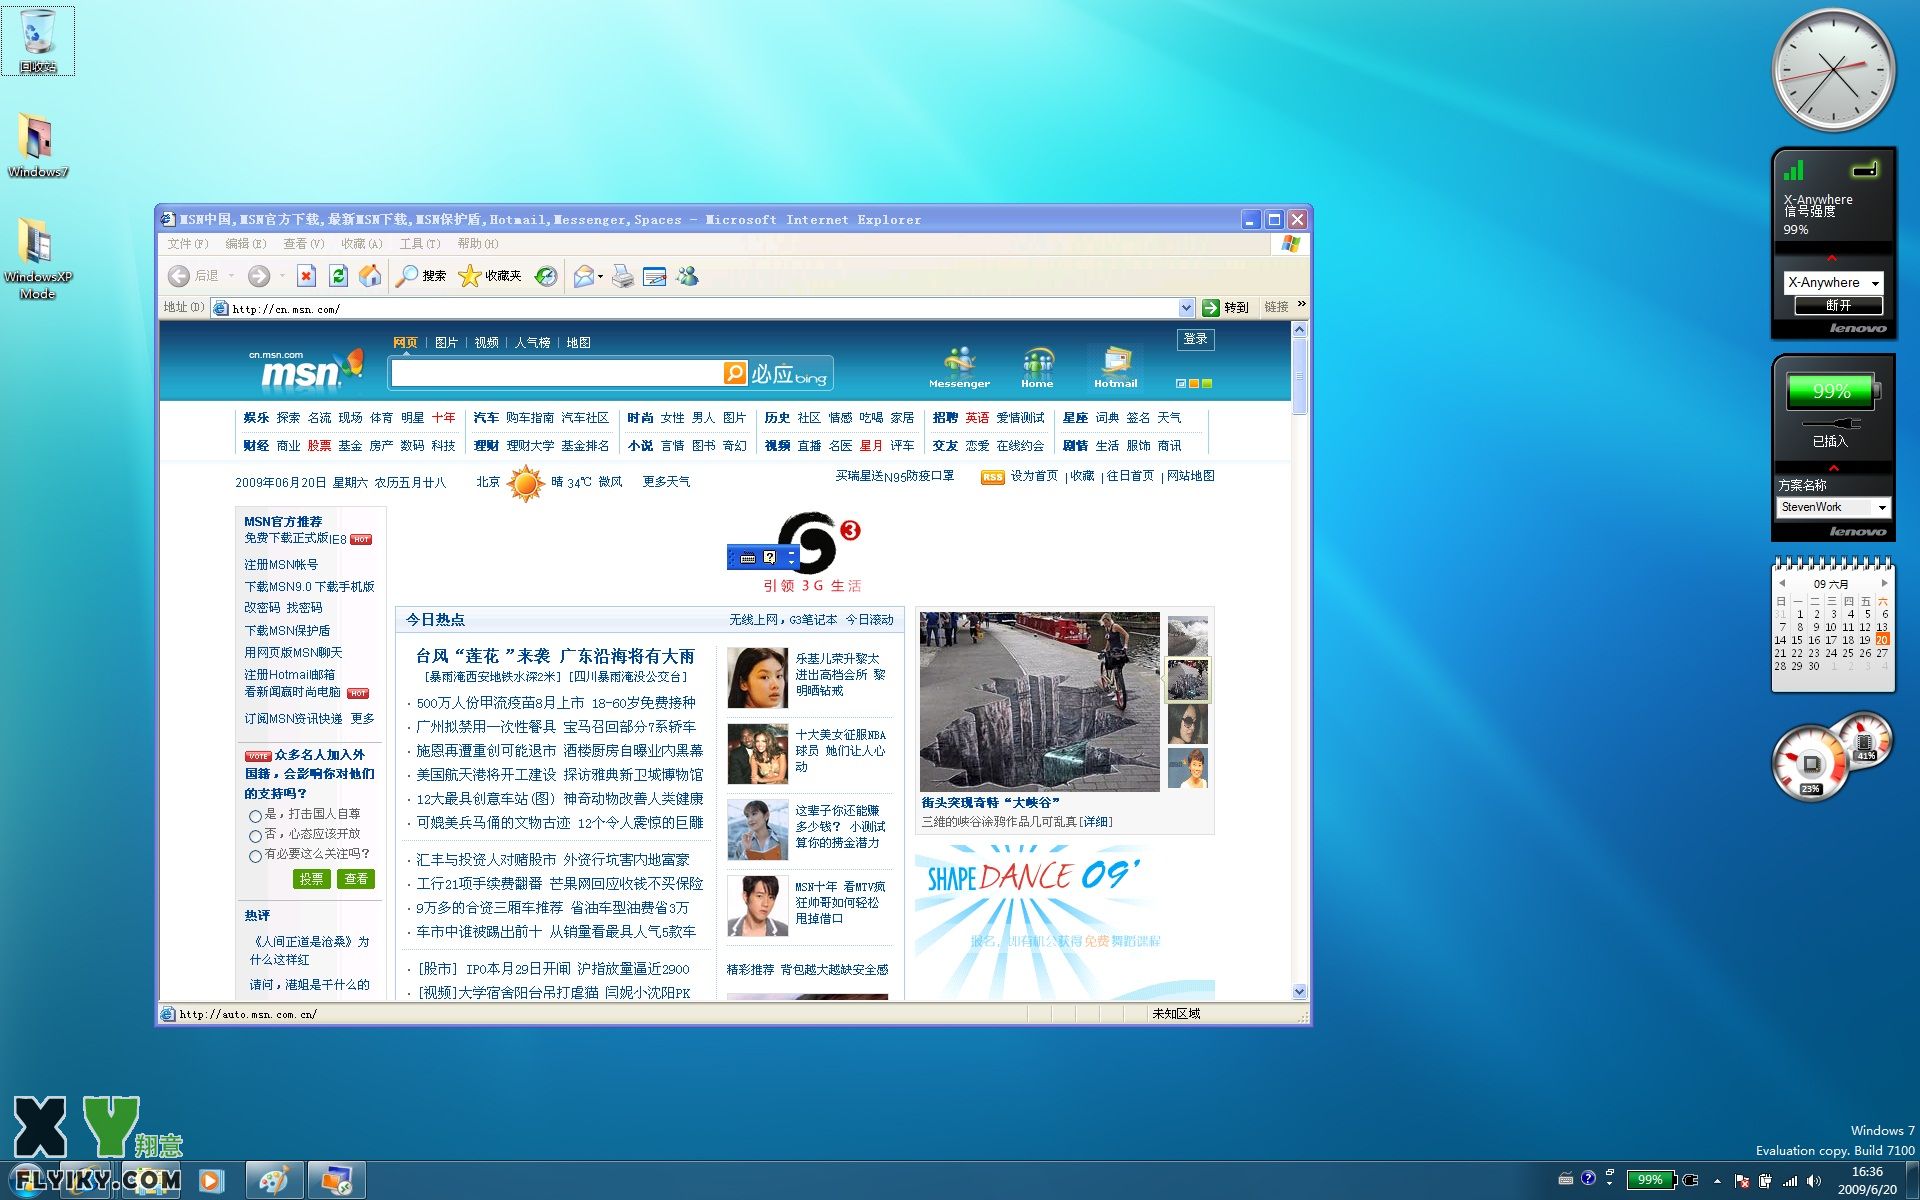This screenshot has height=1200, width=1920.
Task: Click the Hotmail icon on MSN header
Action: tap(1116, 366)
